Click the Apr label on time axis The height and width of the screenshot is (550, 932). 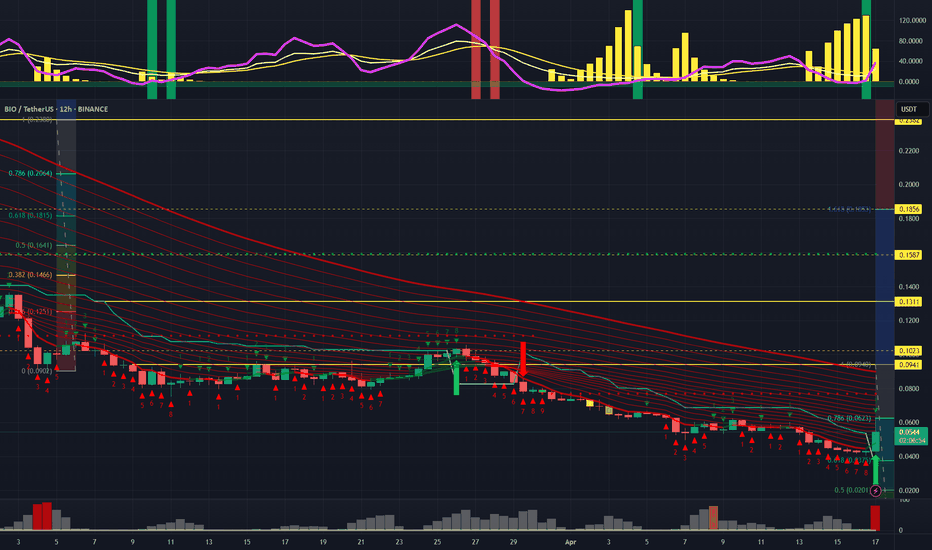pos(571,542)
